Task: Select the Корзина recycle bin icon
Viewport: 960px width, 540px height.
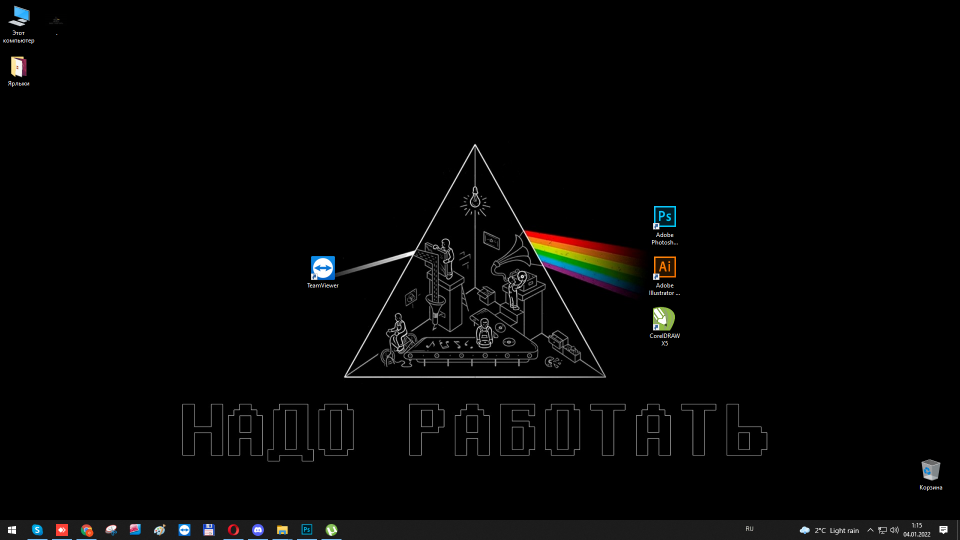Action: (x=931, y=475)
